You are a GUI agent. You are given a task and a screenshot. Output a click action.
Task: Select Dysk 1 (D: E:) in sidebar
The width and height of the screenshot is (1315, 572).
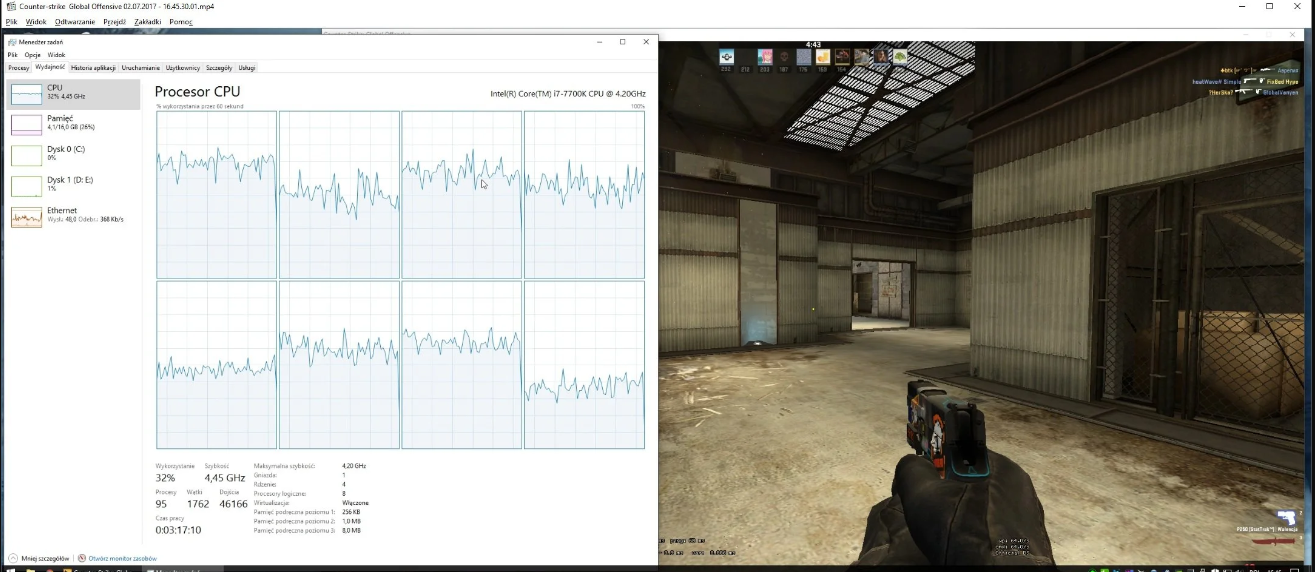pyautogui.click(x=74, y=185)
